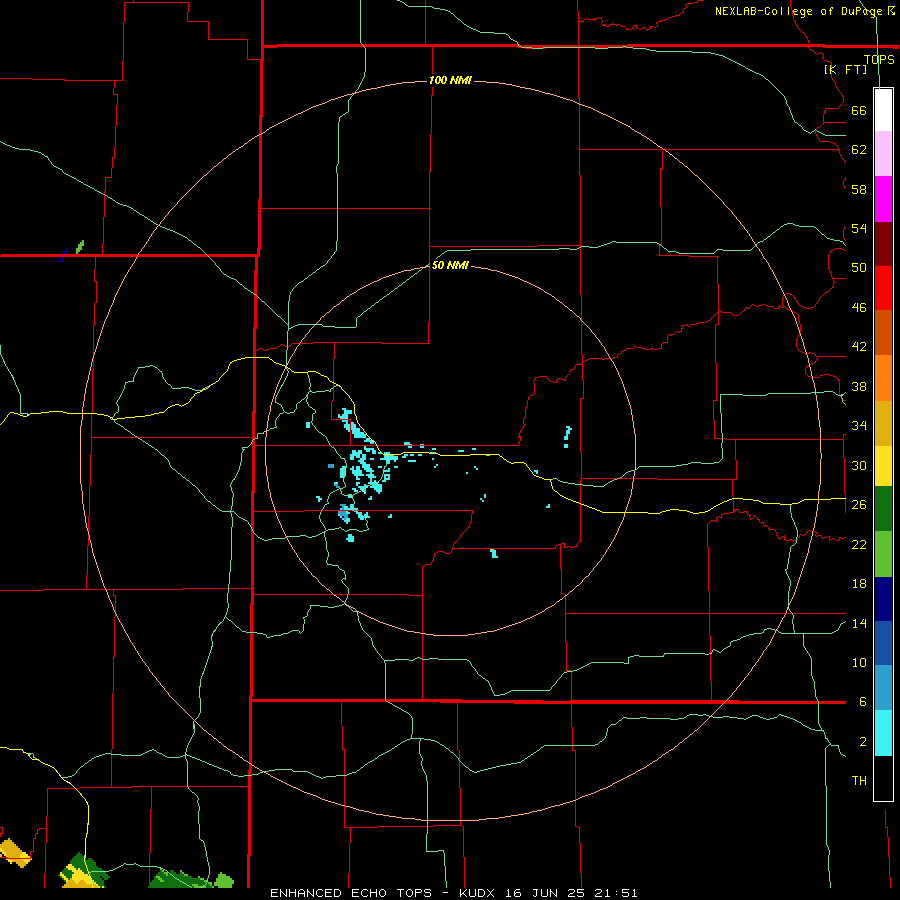Click legend value "34"
The height and width of the screenshot is (900, 900).
[x=859, y=426]
